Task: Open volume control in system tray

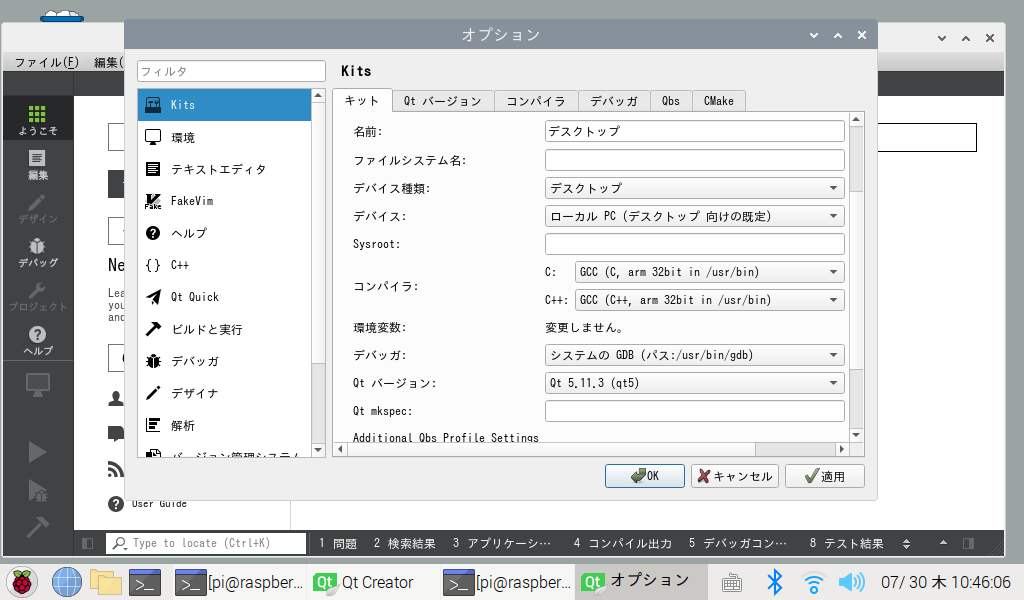Action: [x=852, y=582]
